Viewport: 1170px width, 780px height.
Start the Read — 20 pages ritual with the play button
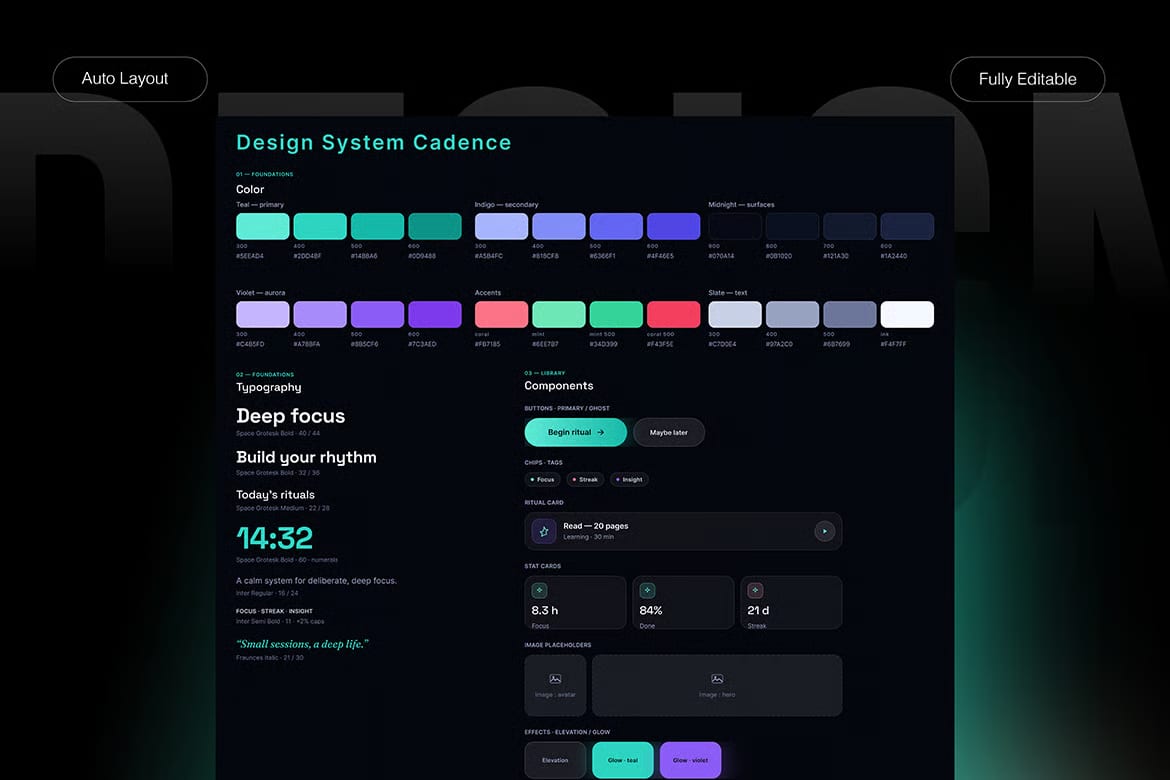pyautogui.click(x=825, y=531)
